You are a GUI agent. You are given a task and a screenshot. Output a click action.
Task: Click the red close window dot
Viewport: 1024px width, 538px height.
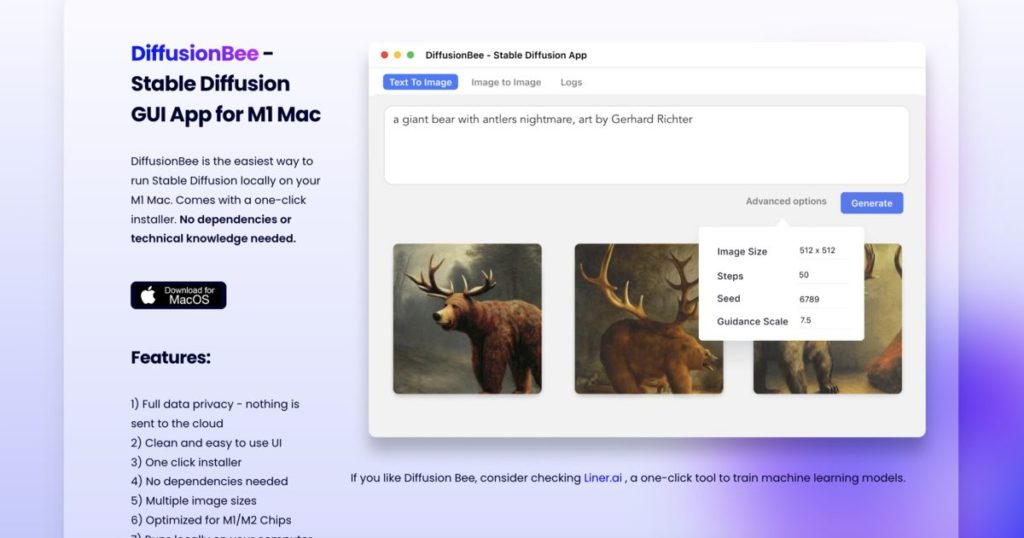coord(384,55)
